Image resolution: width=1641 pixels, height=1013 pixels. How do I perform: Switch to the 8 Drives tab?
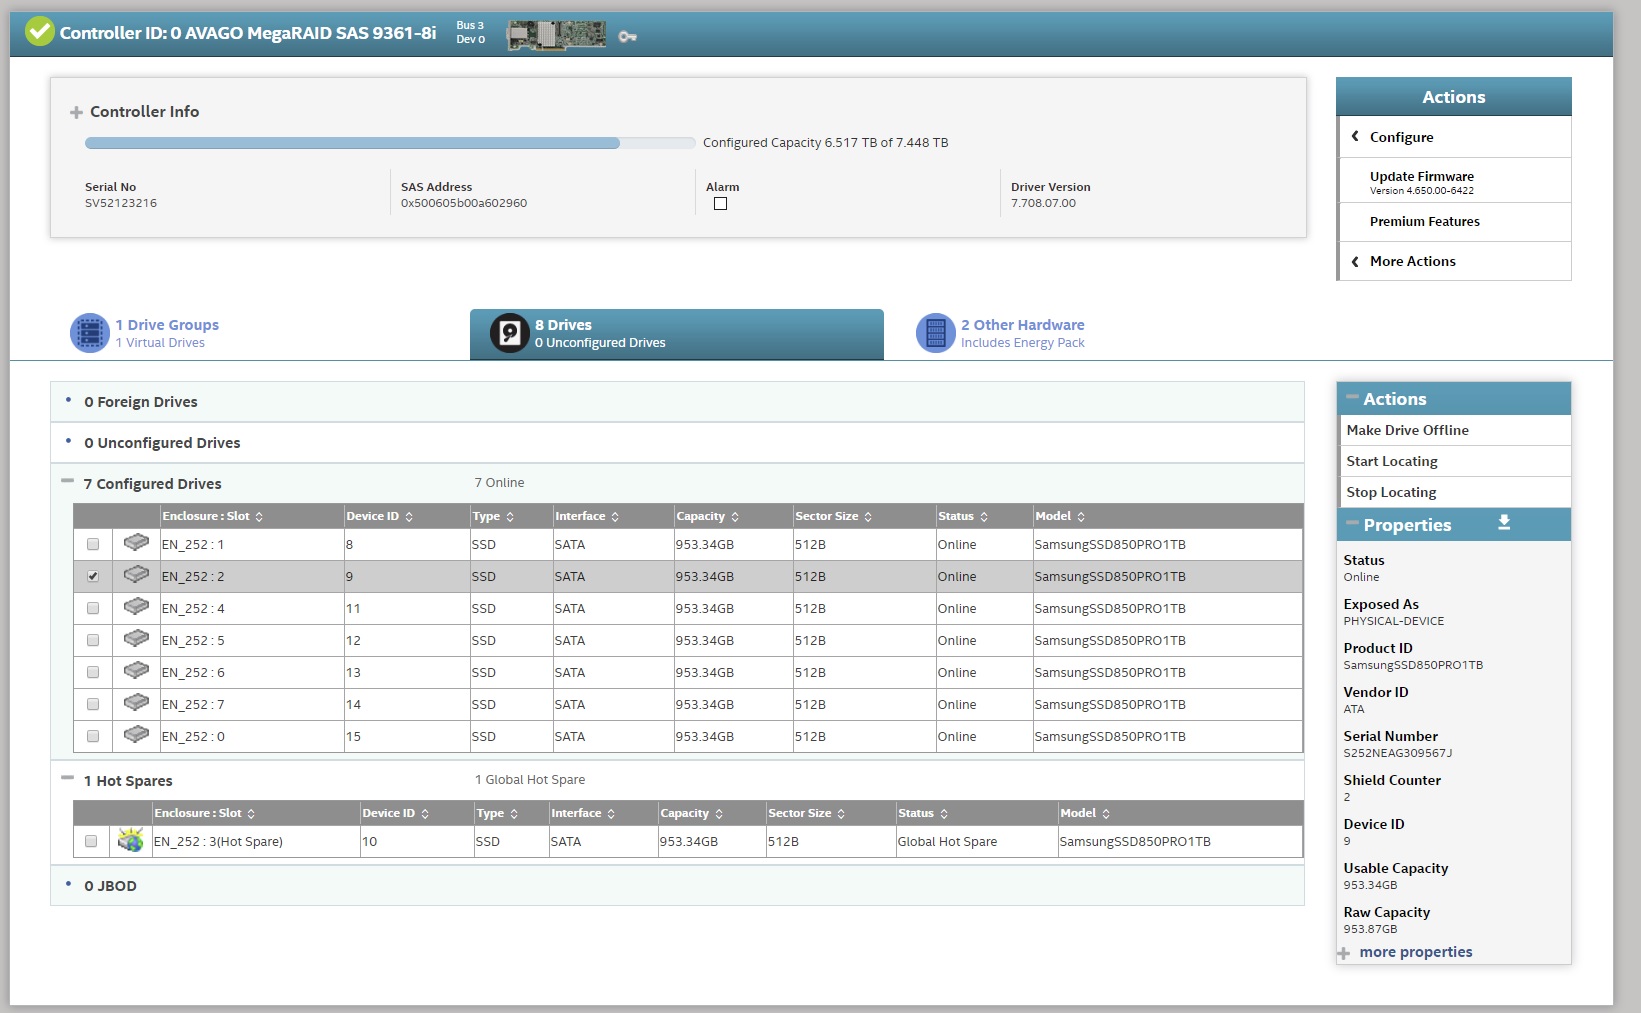click(677, 334)
